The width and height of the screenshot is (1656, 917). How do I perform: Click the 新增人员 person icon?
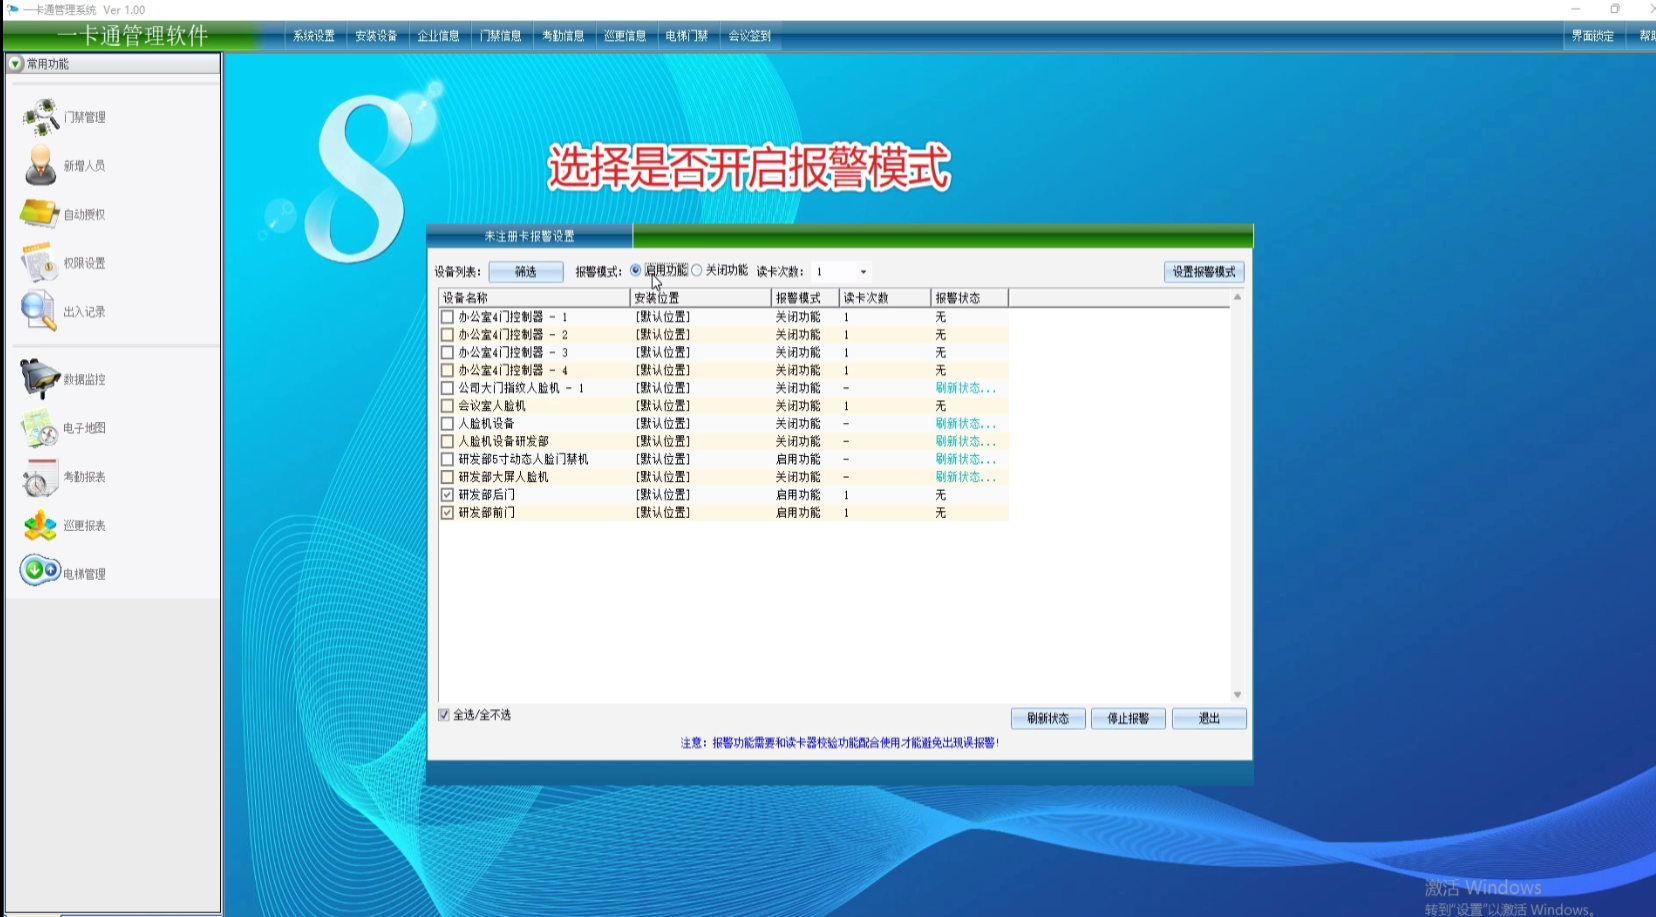pos(40,165)
